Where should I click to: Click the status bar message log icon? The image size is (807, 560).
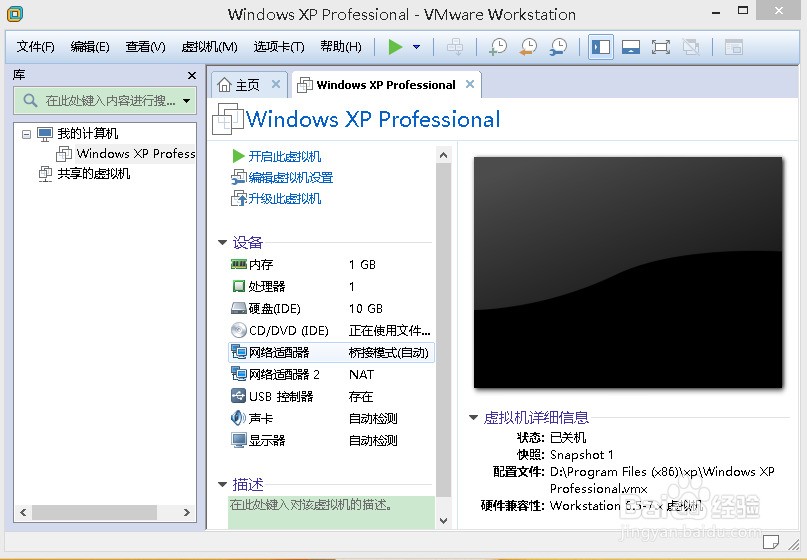click(770, 541)
